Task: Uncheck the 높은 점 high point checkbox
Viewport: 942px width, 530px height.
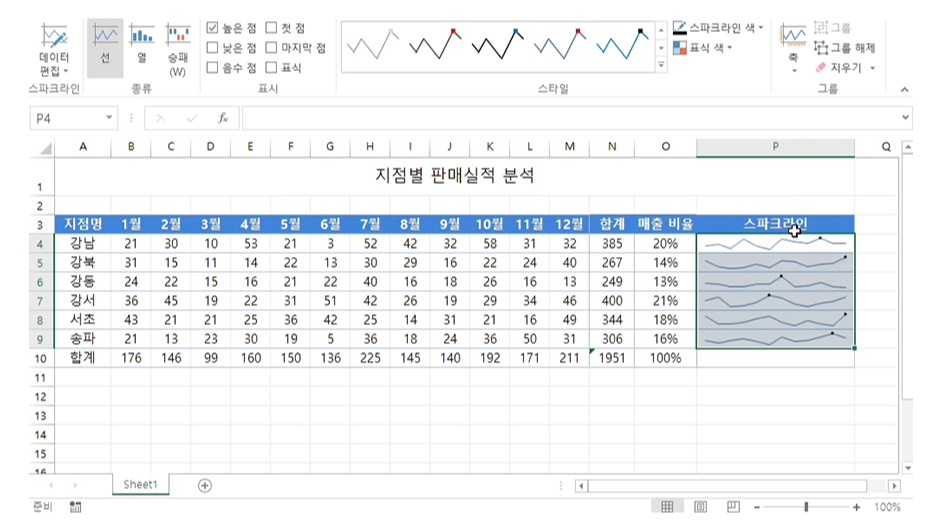Action: point(212,28)
